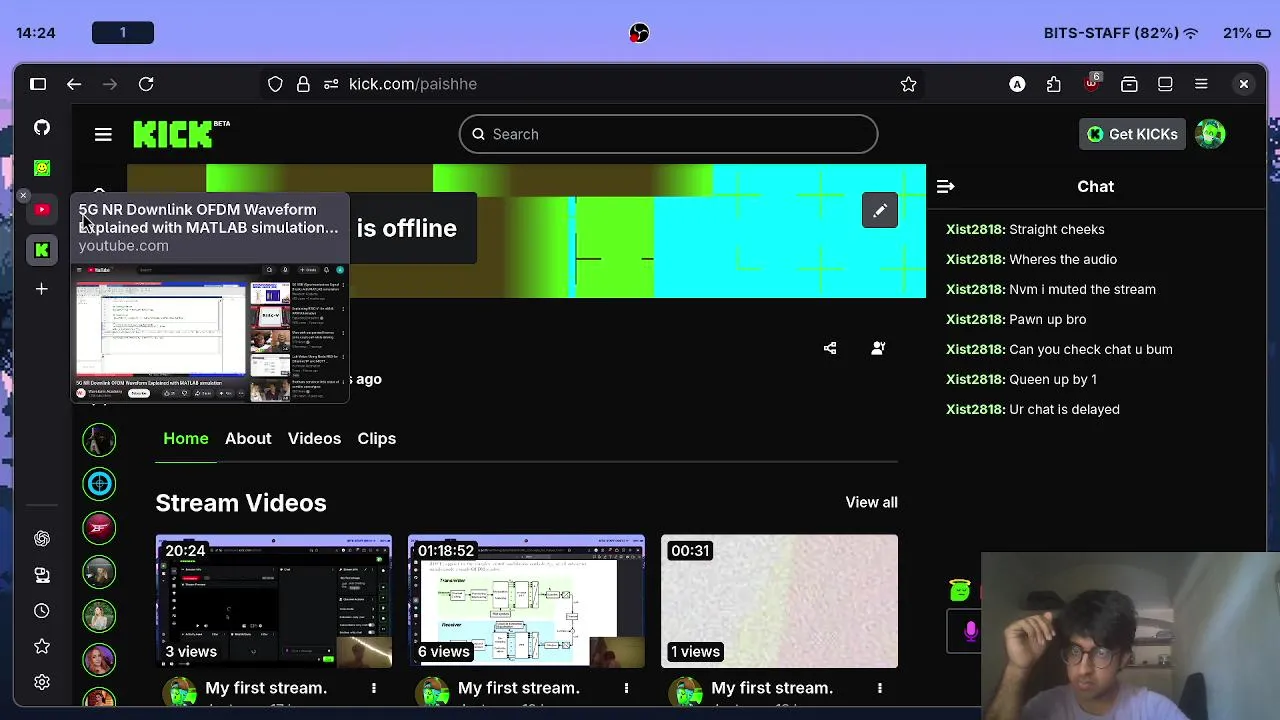Switch to the Videos tab
This screenshot has height=720, width=1280.
coord(314,438)
